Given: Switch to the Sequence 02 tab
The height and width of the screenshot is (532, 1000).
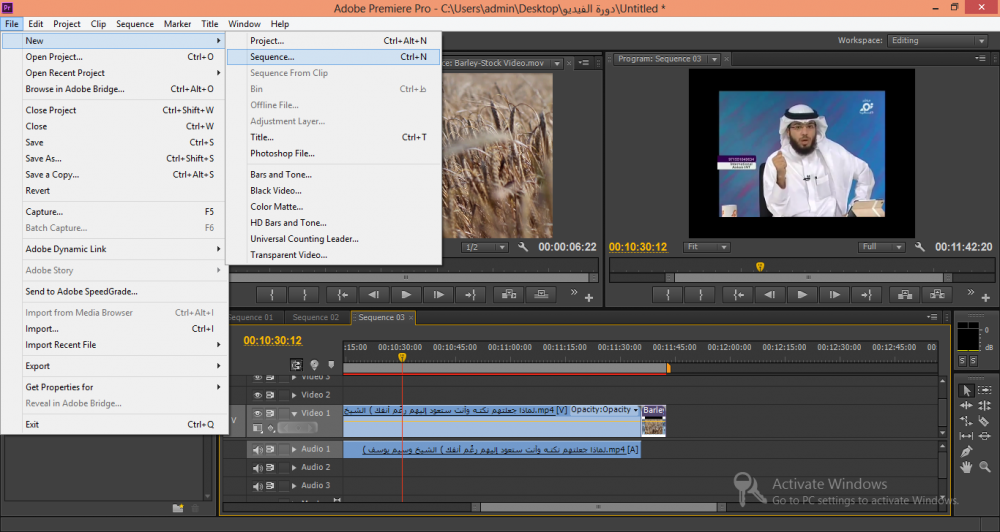Looking at the screenshot, I should pyautogui.click(x=315, y=317).
